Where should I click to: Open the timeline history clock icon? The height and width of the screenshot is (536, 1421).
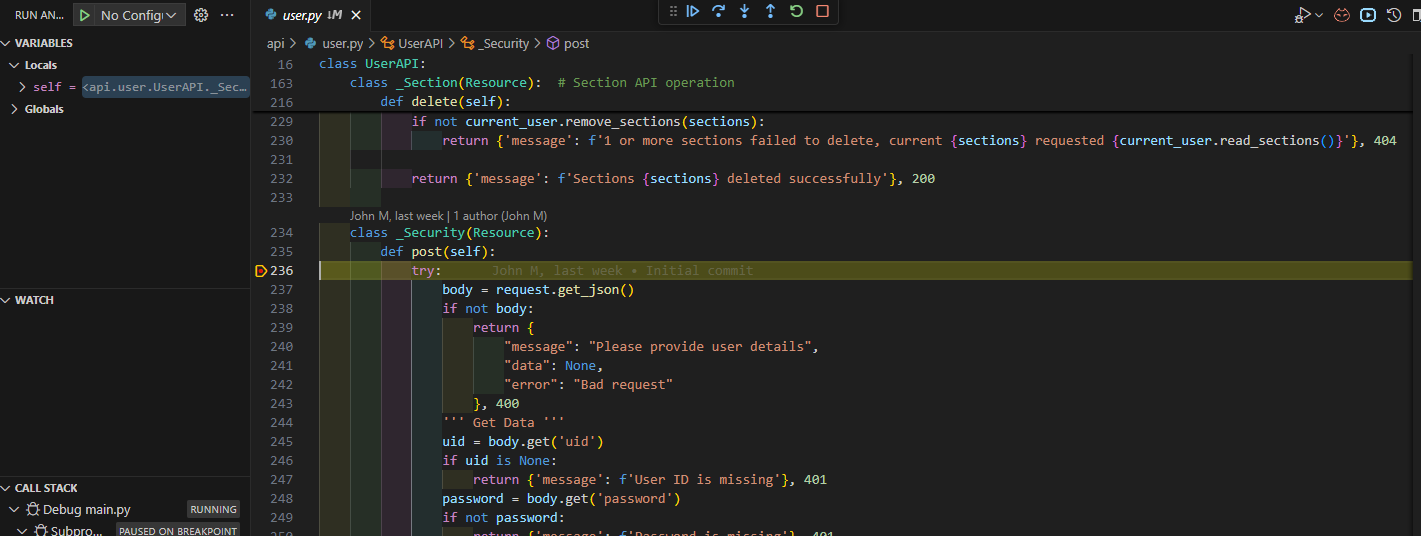tap(1394, 15)
